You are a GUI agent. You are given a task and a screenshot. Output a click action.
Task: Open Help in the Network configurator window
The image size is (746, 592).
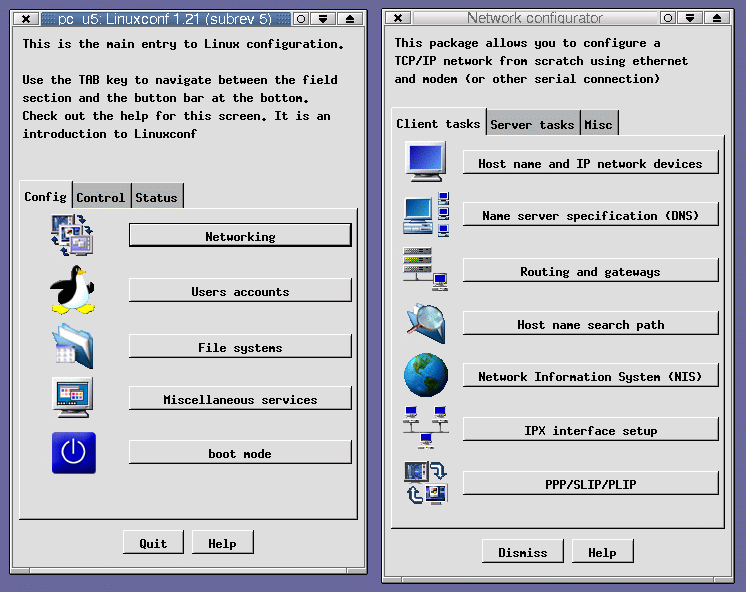(x=602, y=552)
